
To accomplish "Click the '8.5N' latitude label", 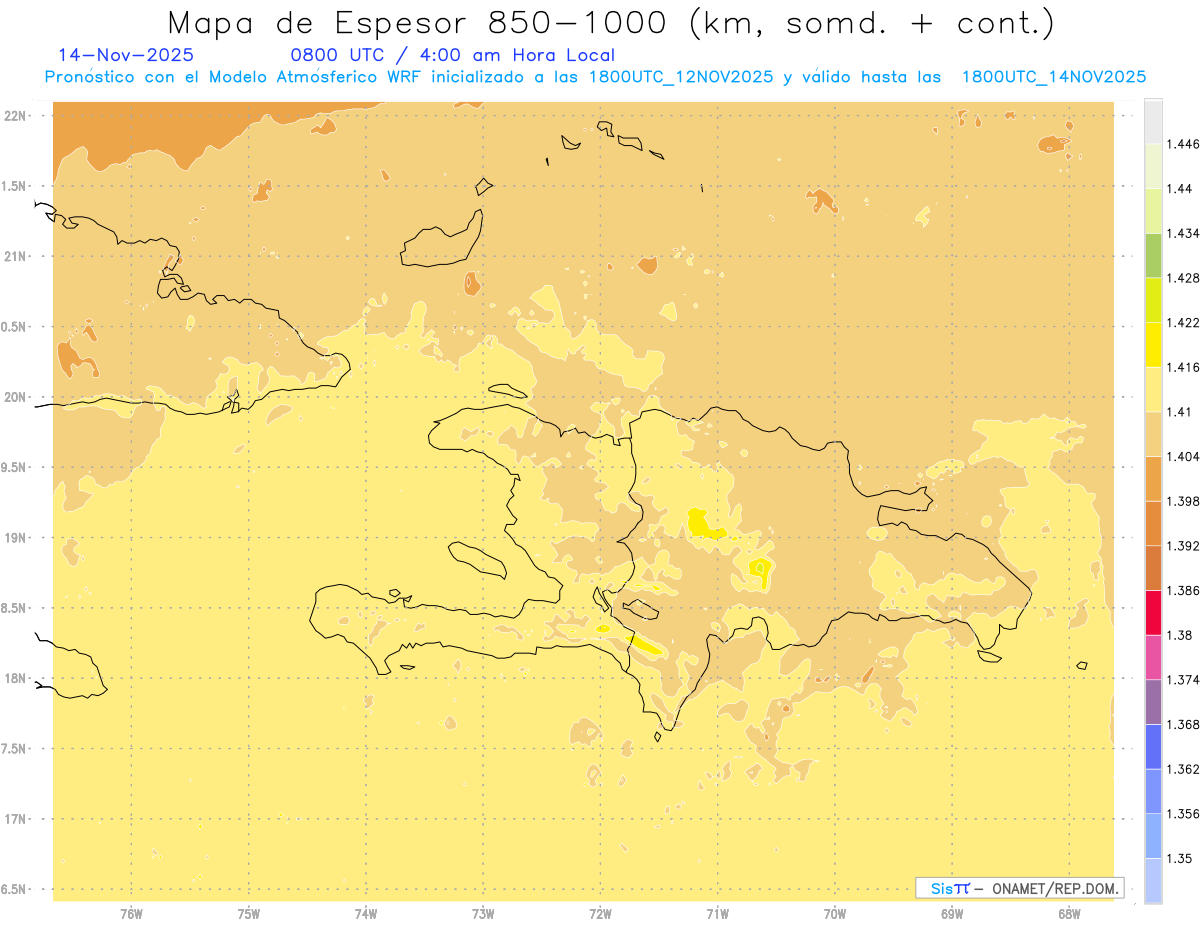I will click(14, 608).
